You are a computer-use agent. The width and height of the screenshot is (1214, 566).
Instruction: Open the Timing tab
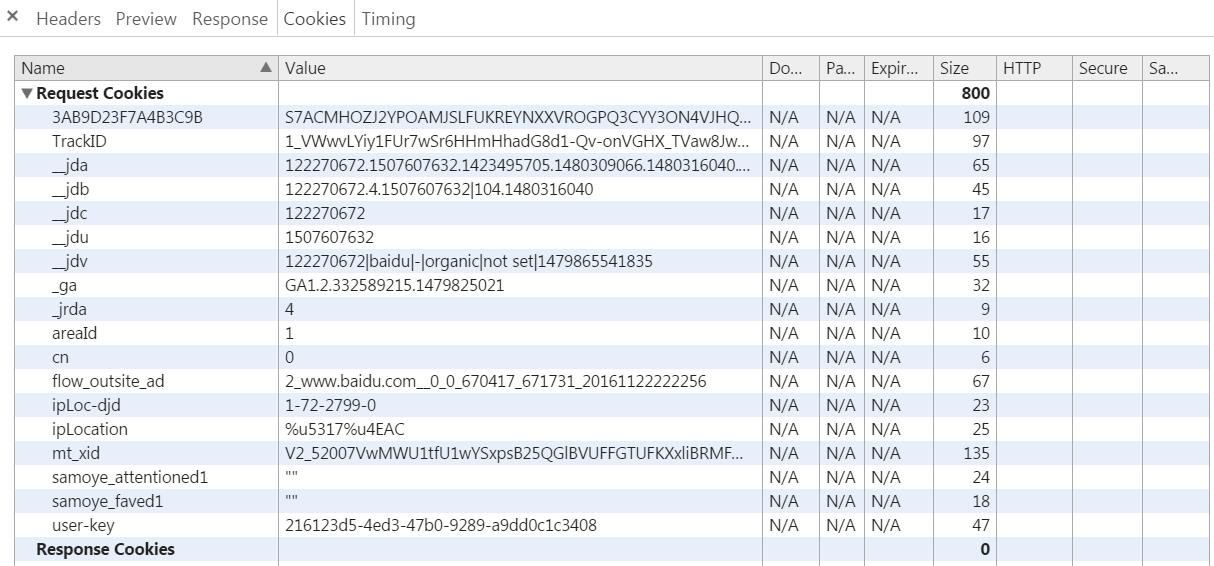[x=388, y=19]
